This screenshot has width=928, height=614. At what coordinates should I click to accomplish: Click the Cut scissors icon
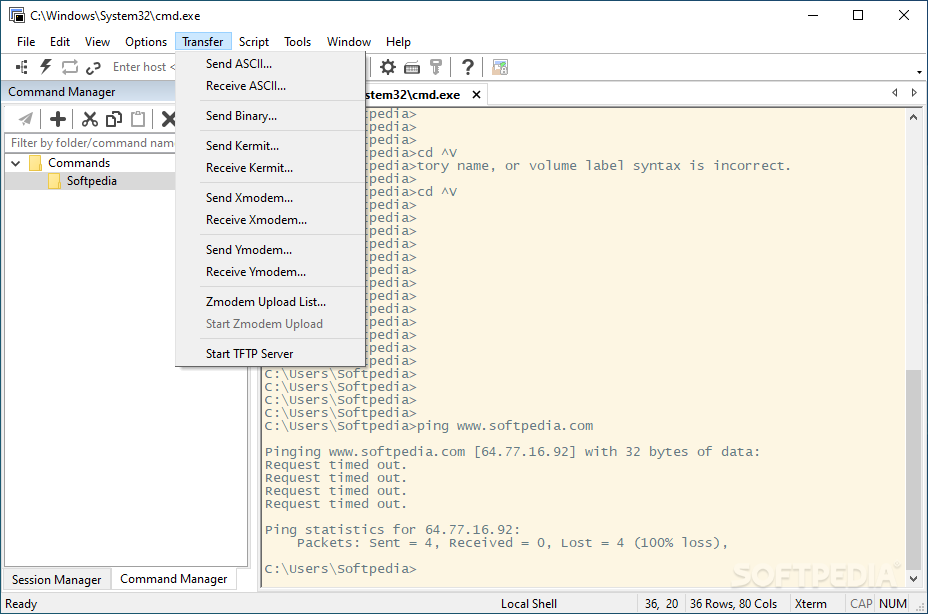pos(89,119)
